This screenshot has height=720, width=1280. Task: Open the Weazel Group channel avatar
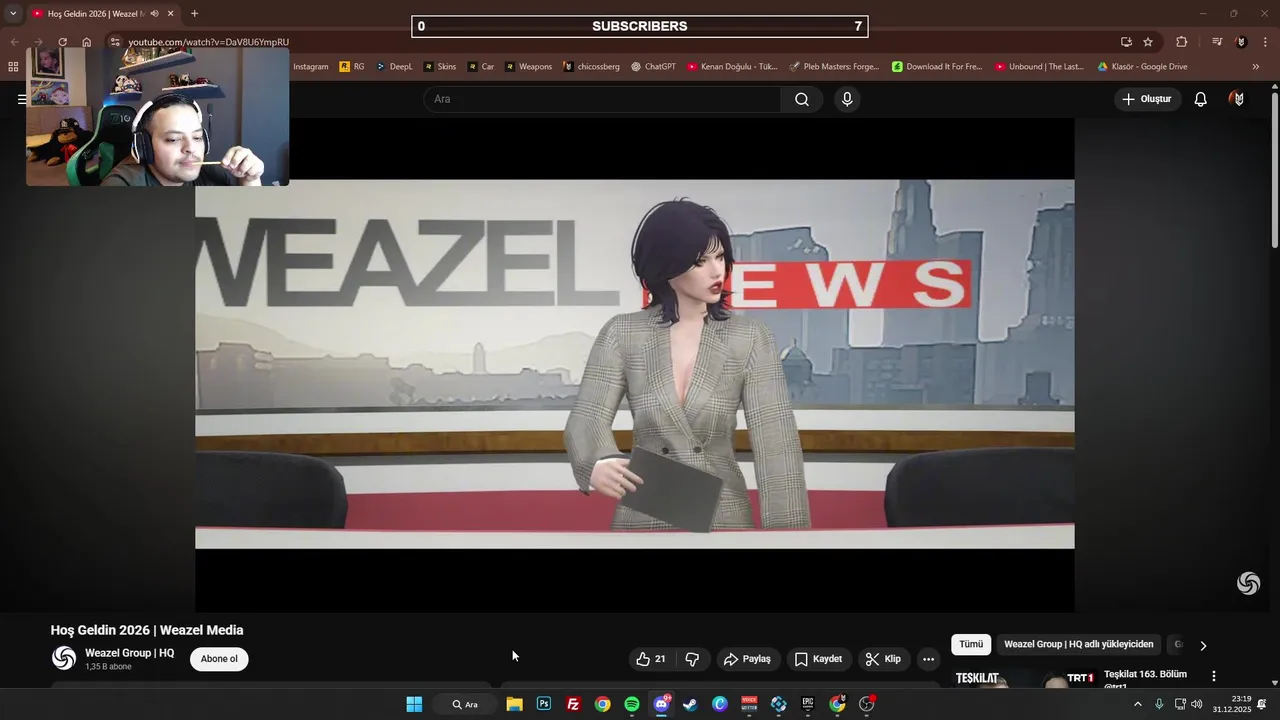64,658
